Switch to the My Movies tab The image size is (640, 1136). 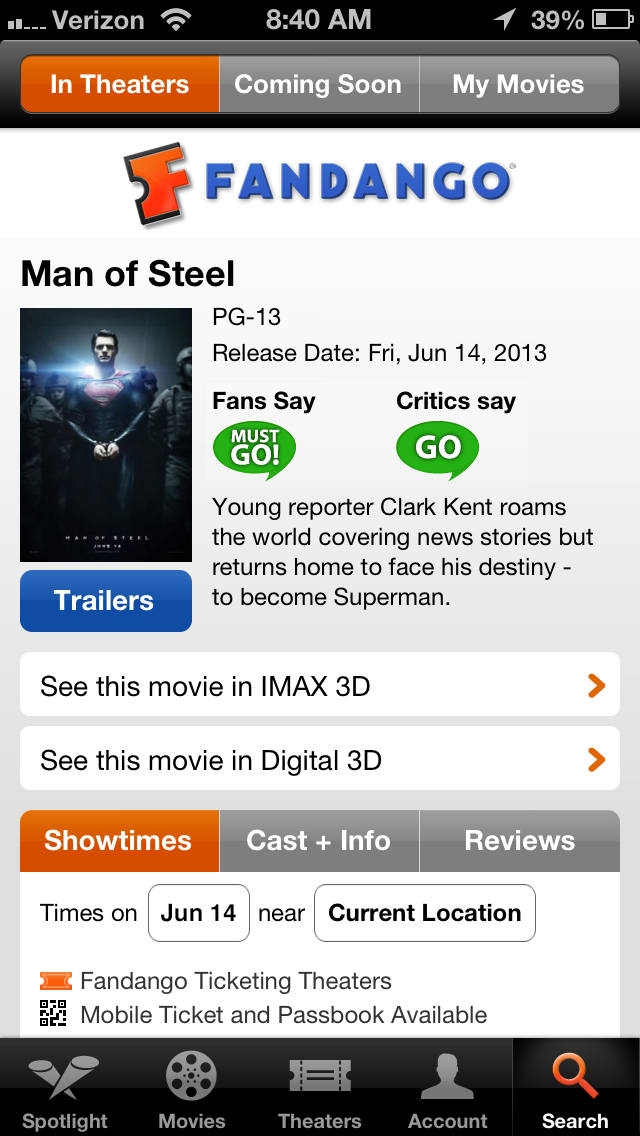518,84
